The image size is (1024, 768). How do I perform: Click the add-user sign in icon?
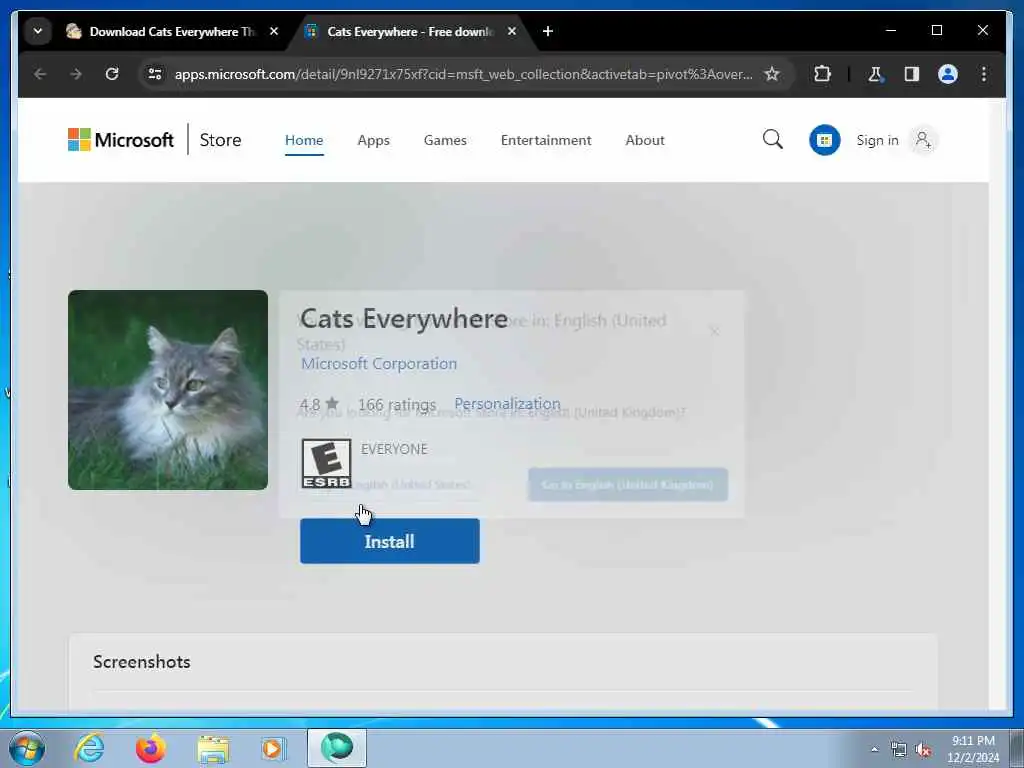923,140
